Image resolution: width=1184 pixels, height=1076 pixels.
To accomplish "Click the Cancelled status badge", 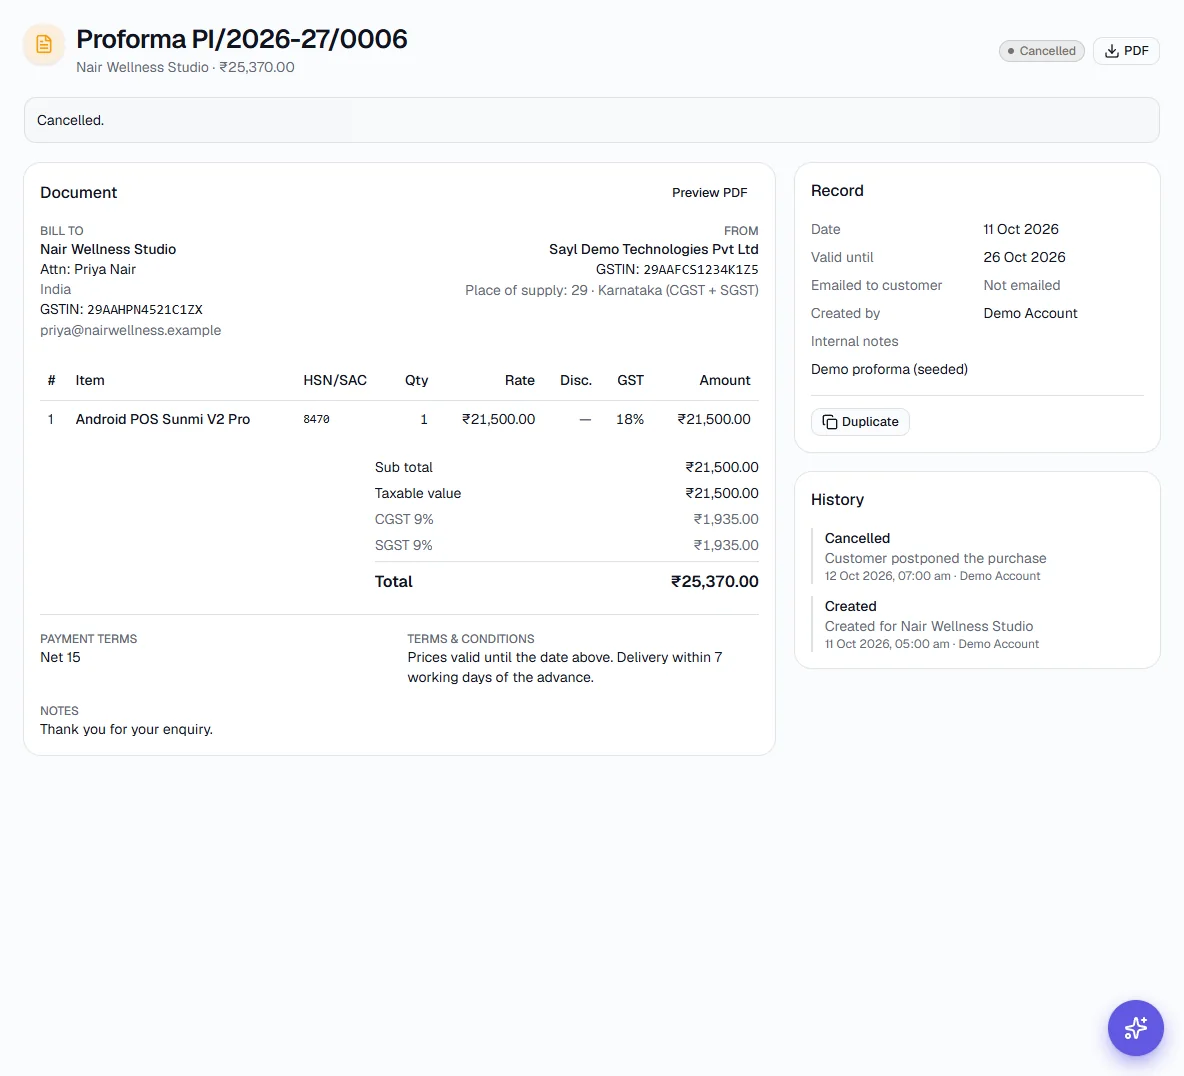I will click(x=1041, y=51).
